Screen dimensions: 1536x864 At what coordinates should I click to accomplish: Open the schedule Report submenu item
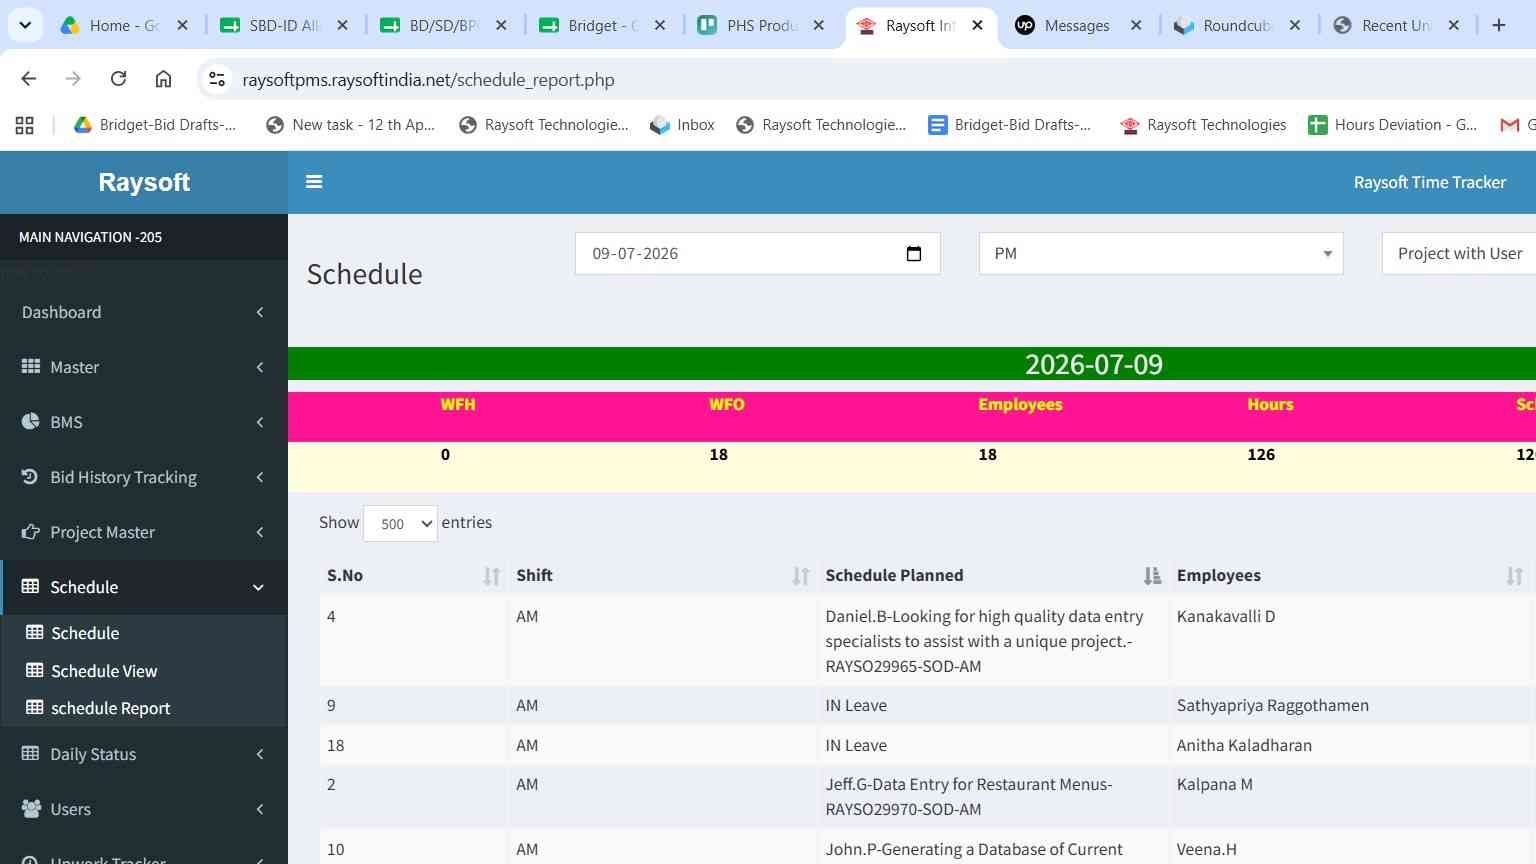click(x=110, y=708)
